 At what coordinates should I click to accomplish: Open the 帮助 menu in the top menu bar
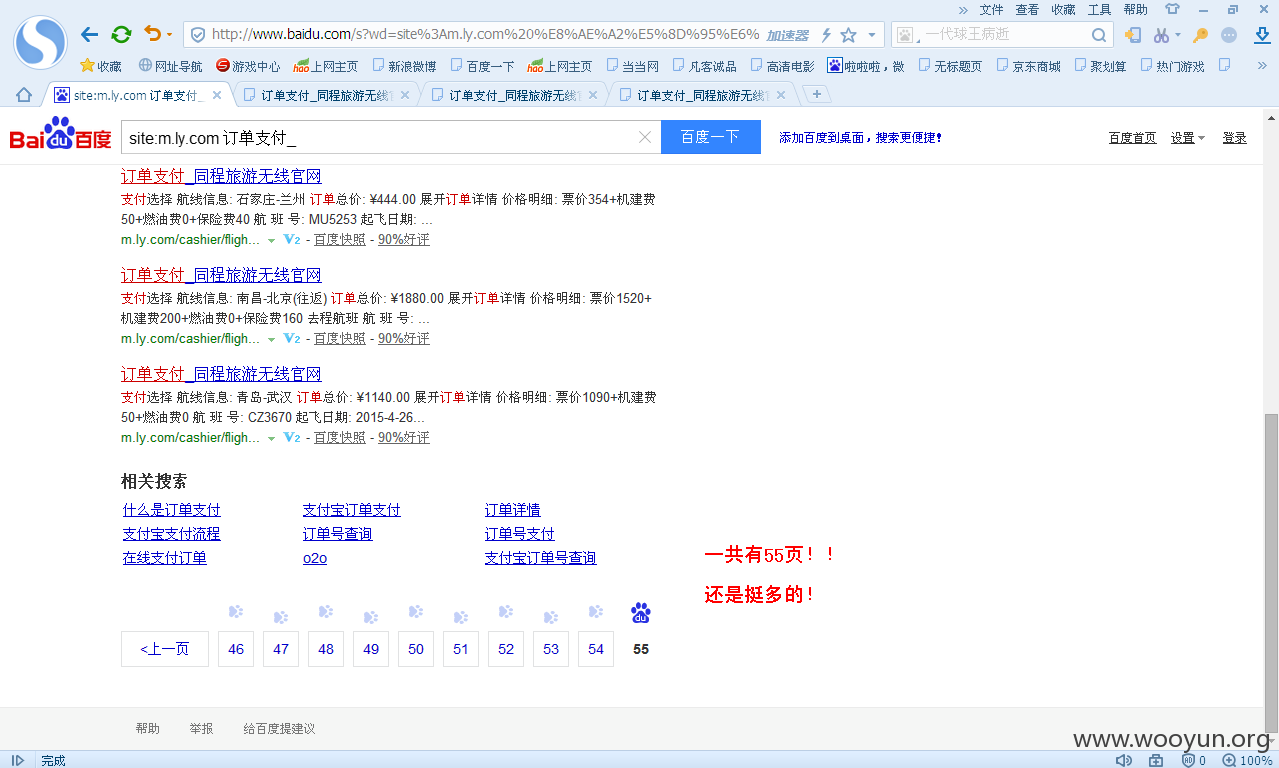pyautogui.click(x=1135, y=9)
